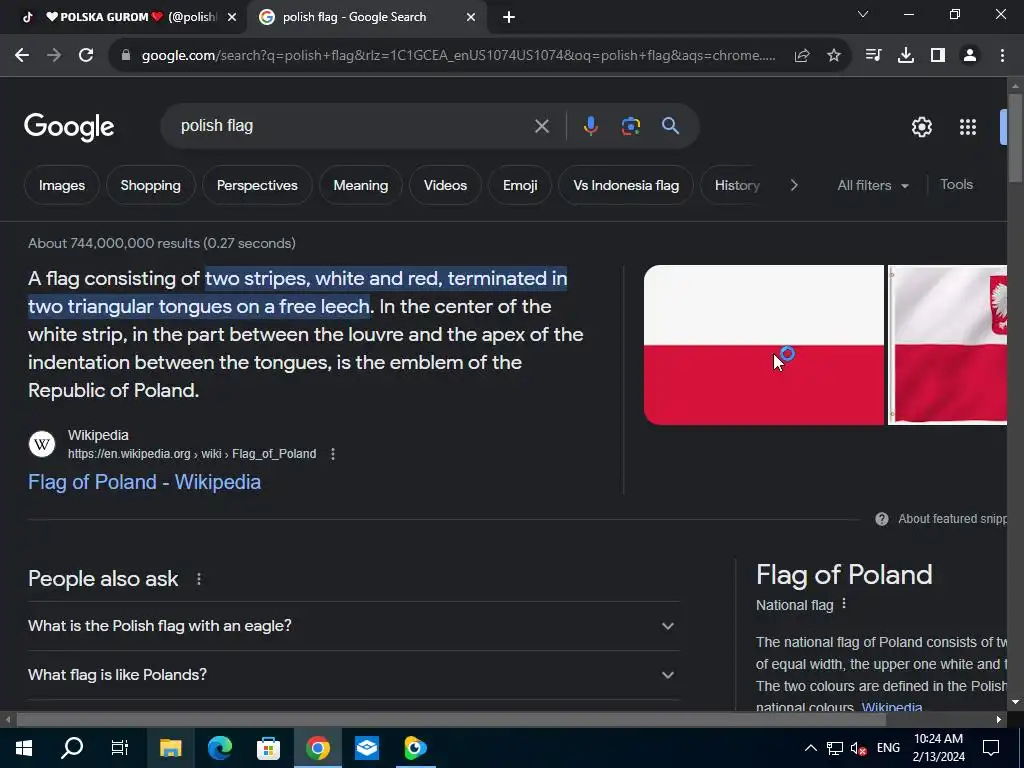Bookmark this page with star icon

click(x=834, y=56)
